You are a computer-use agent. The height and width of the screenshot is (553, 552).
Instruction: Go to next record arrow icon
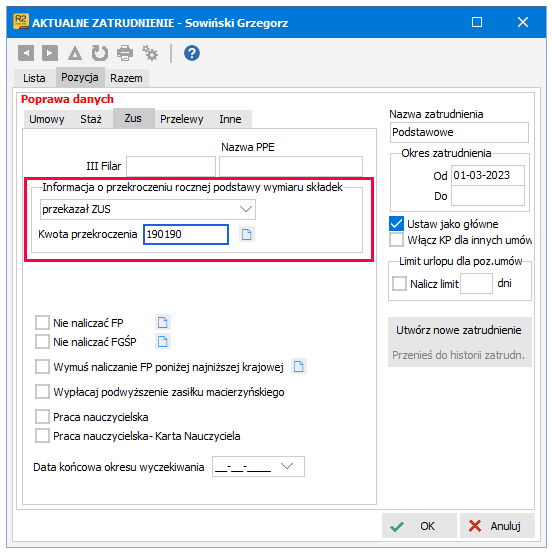coord(50,53)
